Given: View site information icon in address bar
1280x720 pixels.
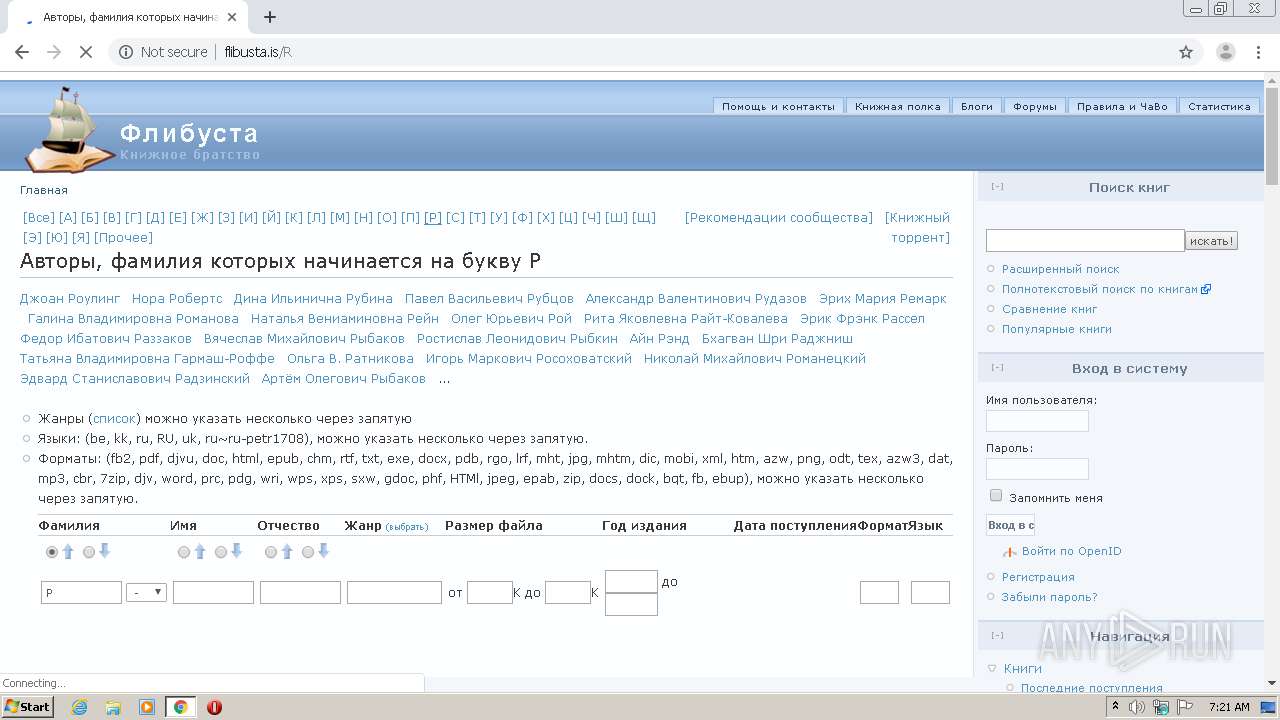Looking at the screenshot, I should pyautogui.click(x=126, y=52).
